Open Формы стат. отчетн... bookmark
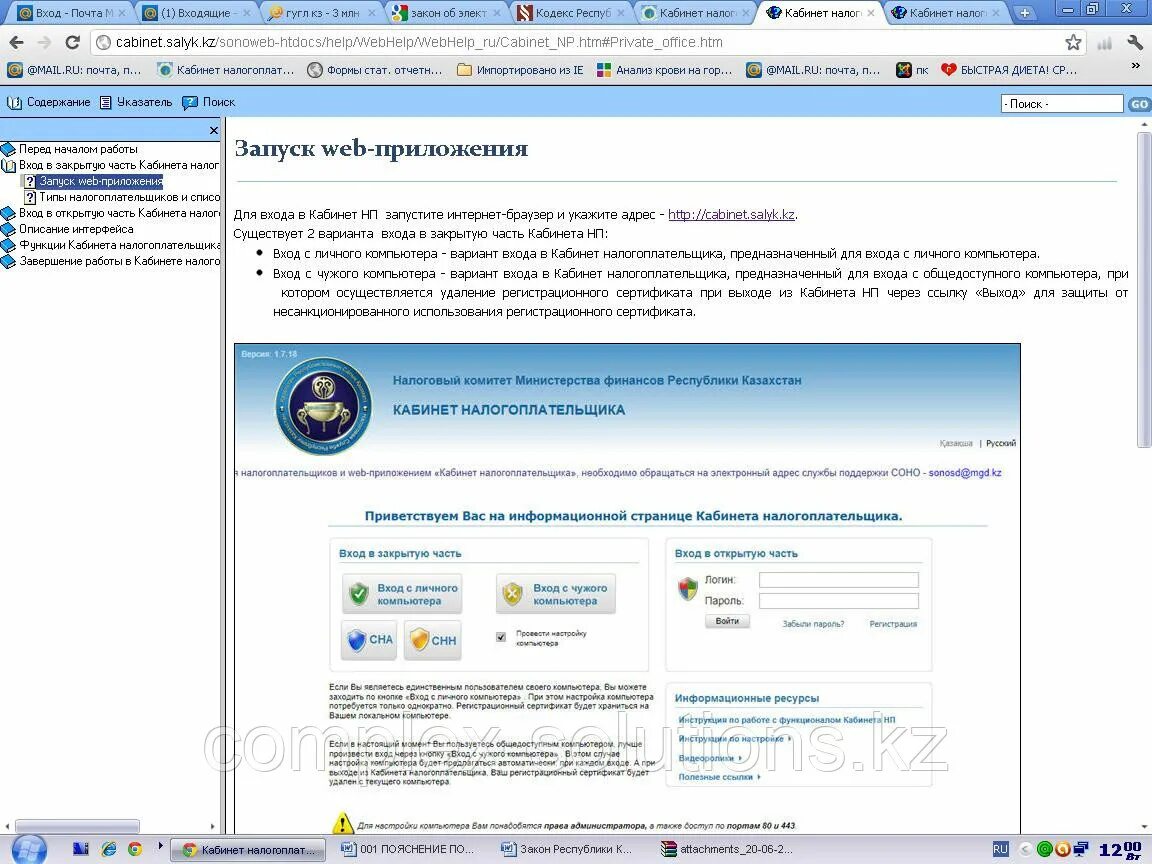This screenshot has width=1152, height=864. coord(375,71)
